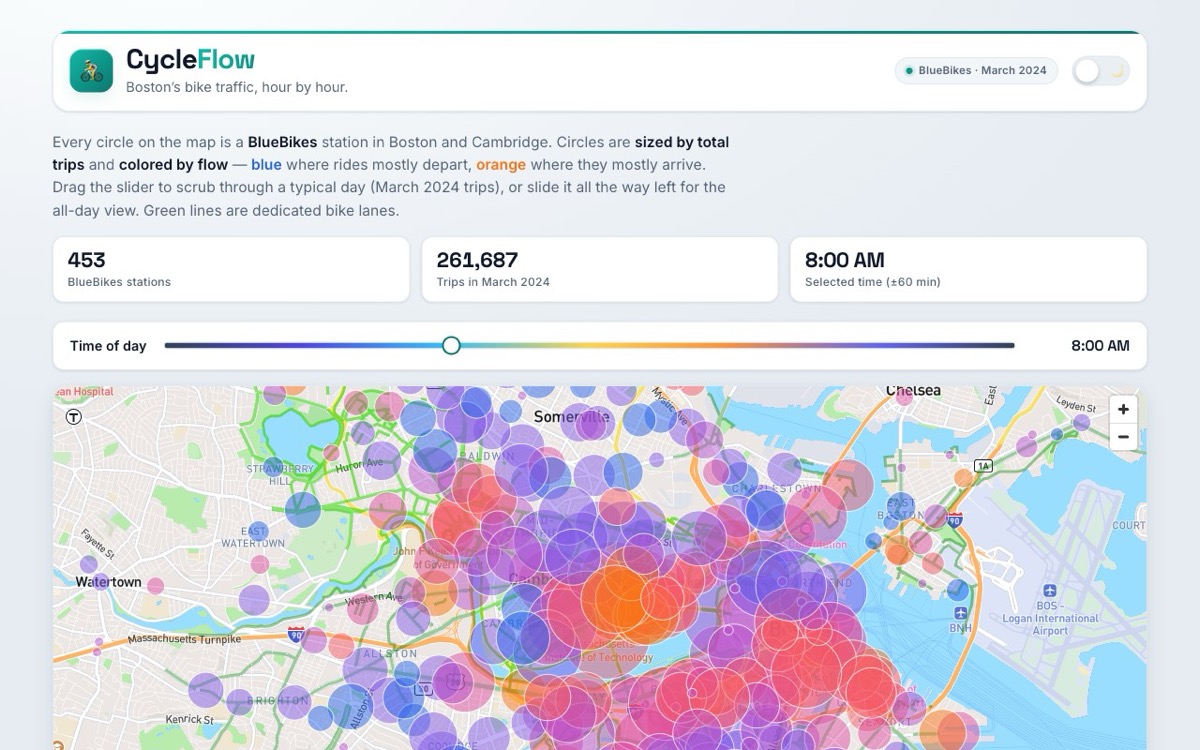The height and width of the screenshot is (750, 1200).
Task: Click the 8:00 AM selected time card
Action: (968, 269)
